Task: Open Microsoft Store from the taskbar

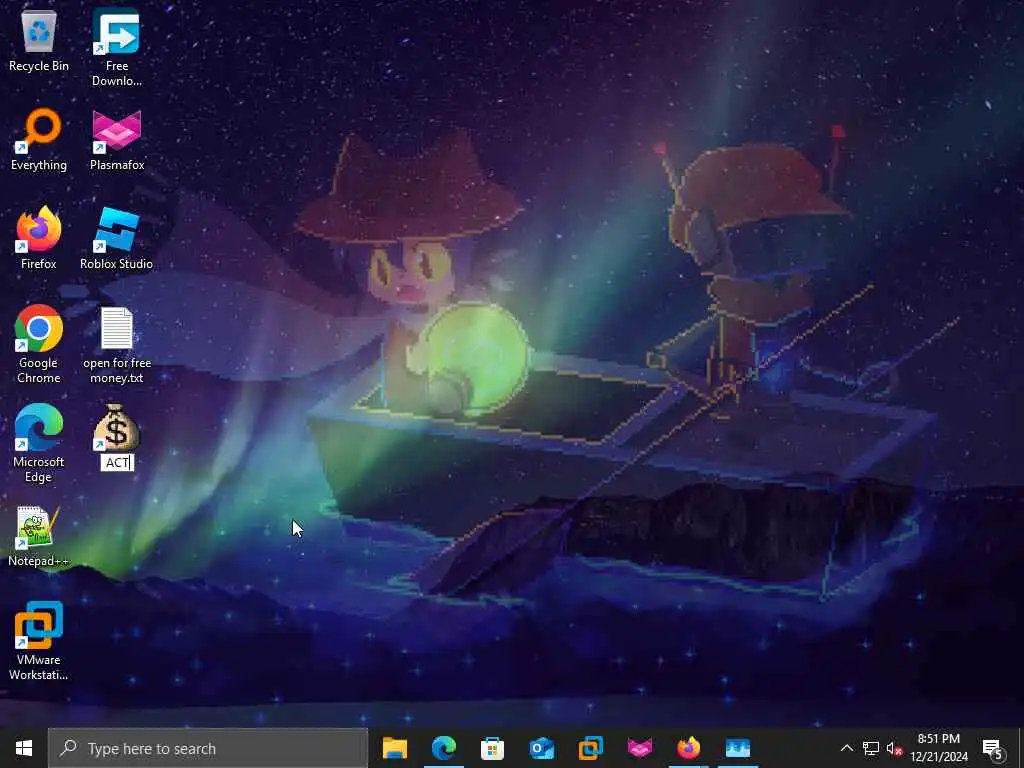Action: coord(492,748)
